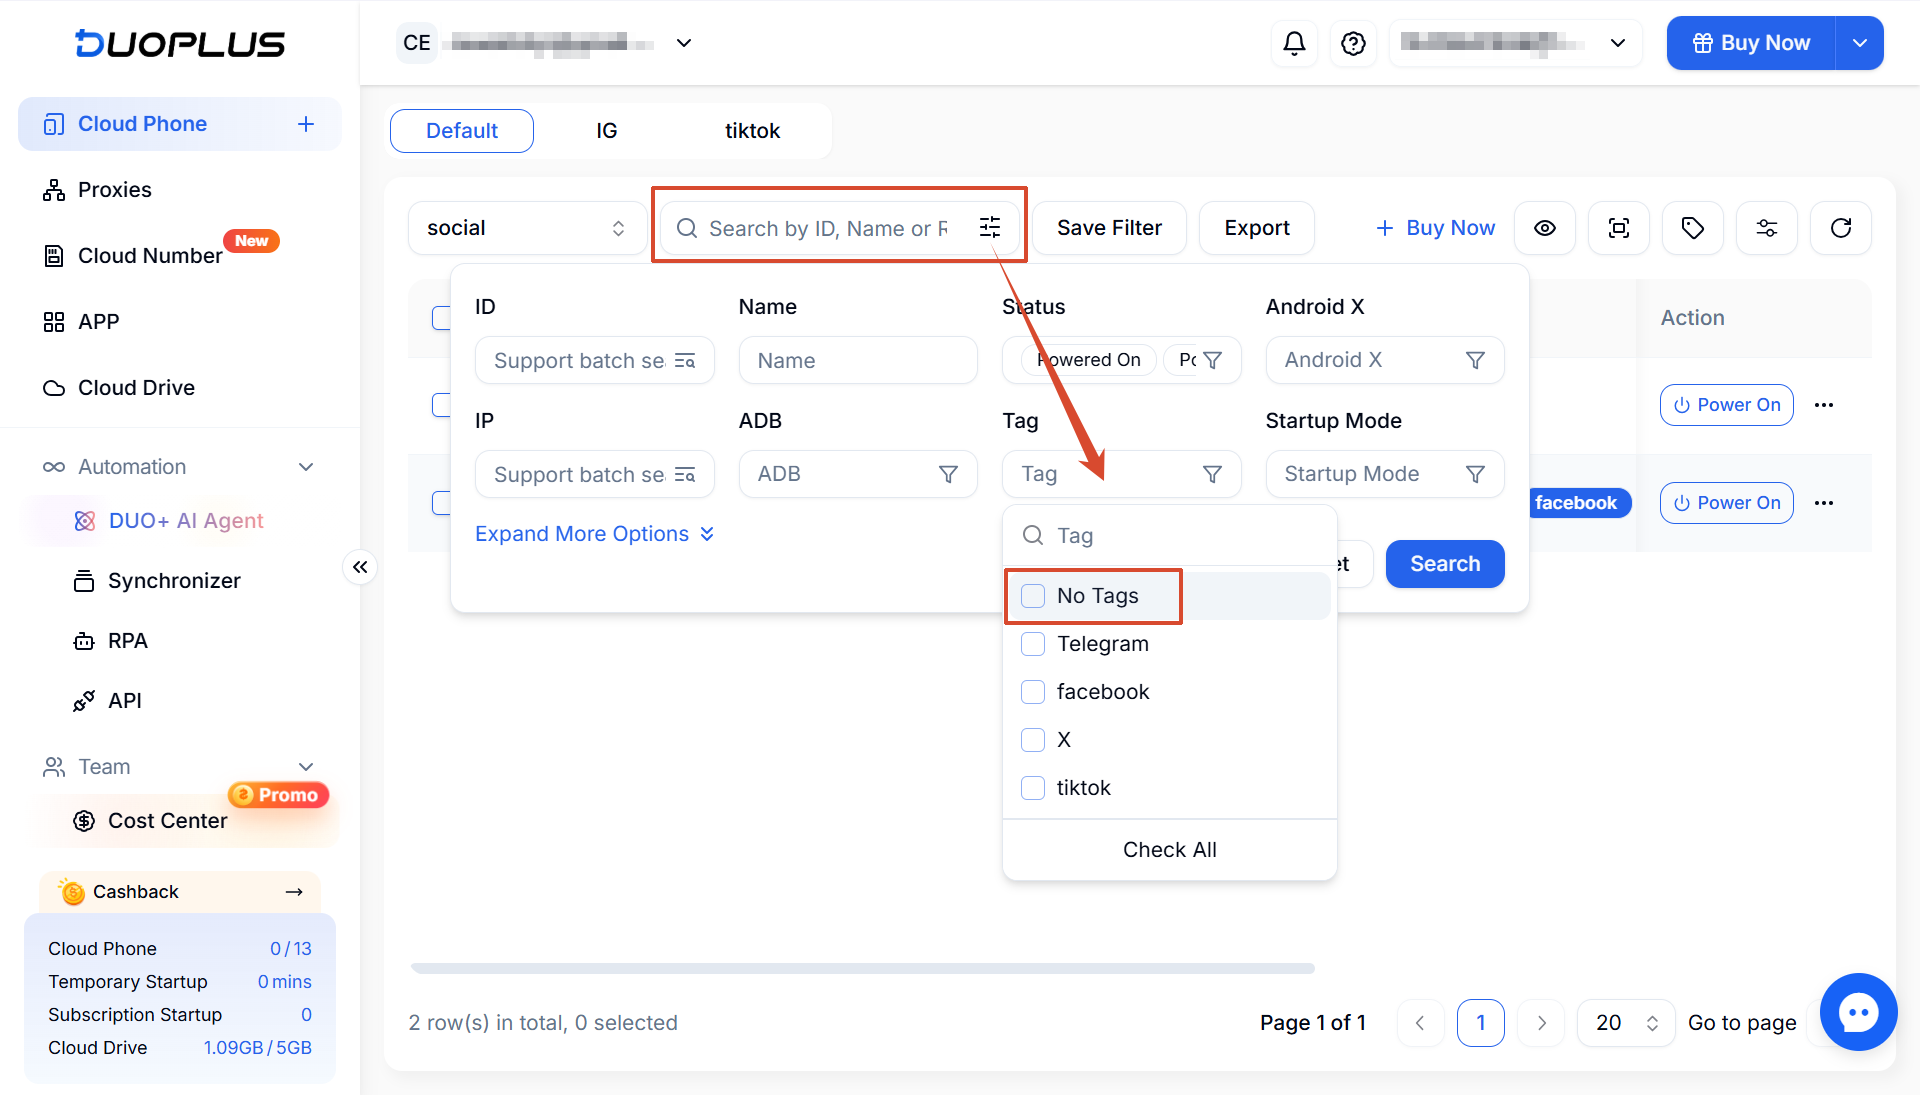The height and width of the screenshot is (1095, 1920).
Task: Refresh the cloud phone list
Action: click(x=1841, y=228)
